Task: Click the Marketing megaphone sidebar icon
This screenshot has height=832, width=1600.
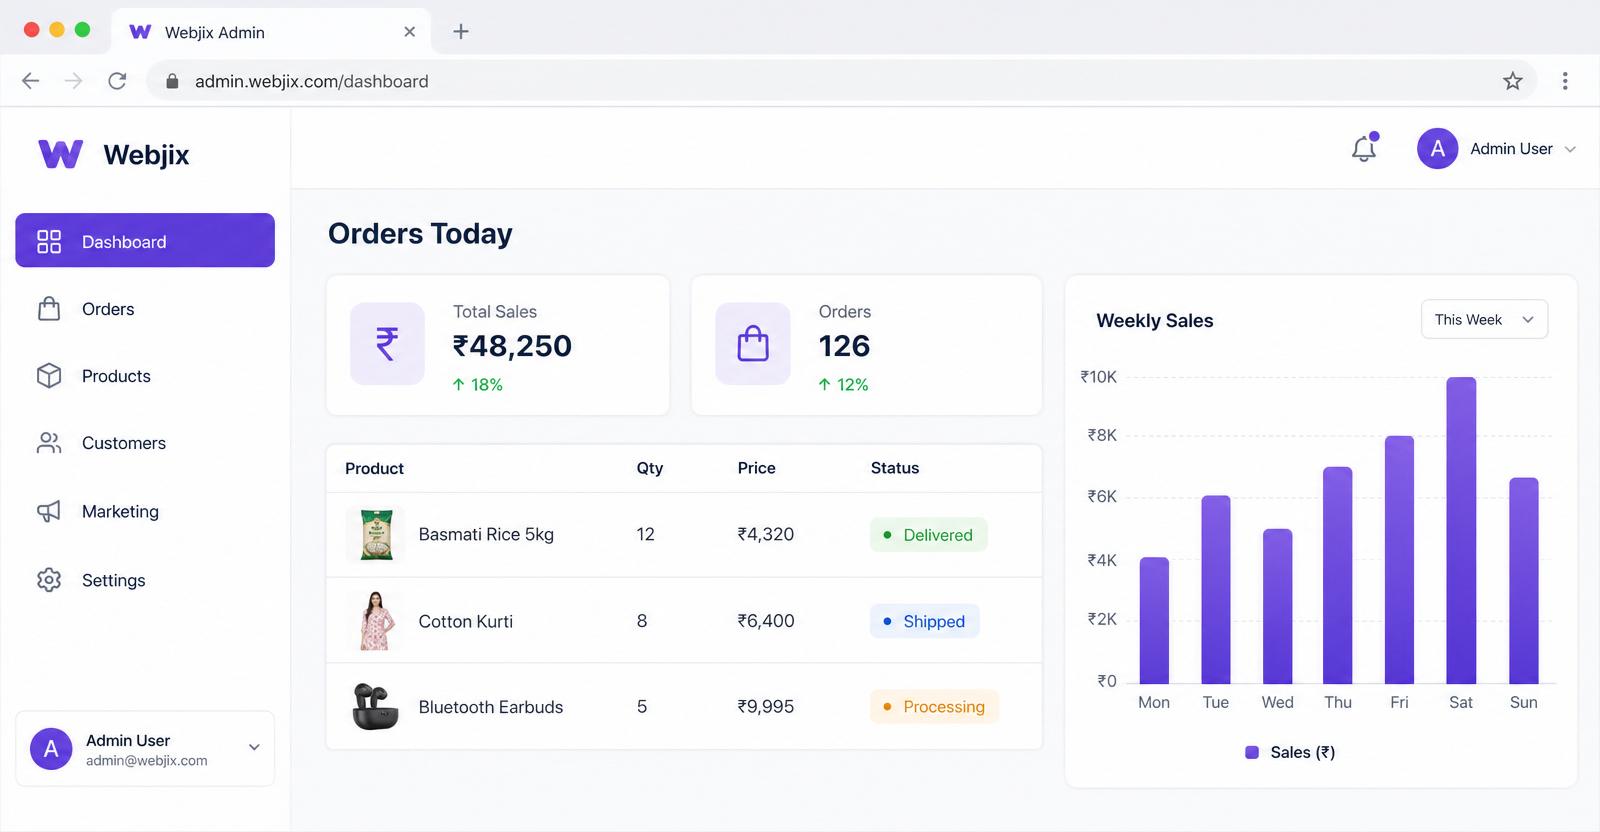Action: pos(49,511)
